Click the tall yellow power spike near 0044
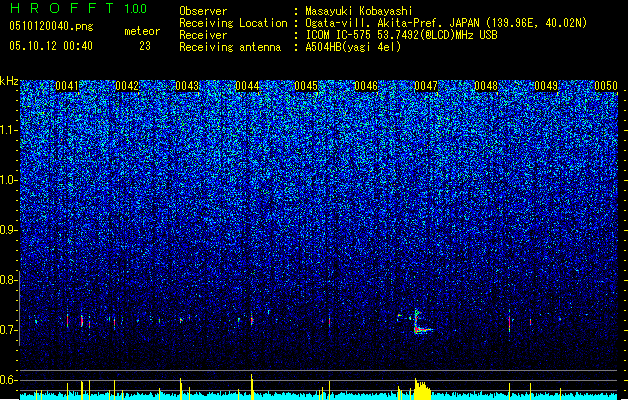The height and width of the screenshot is (400, 629). (x=252, y=387)
